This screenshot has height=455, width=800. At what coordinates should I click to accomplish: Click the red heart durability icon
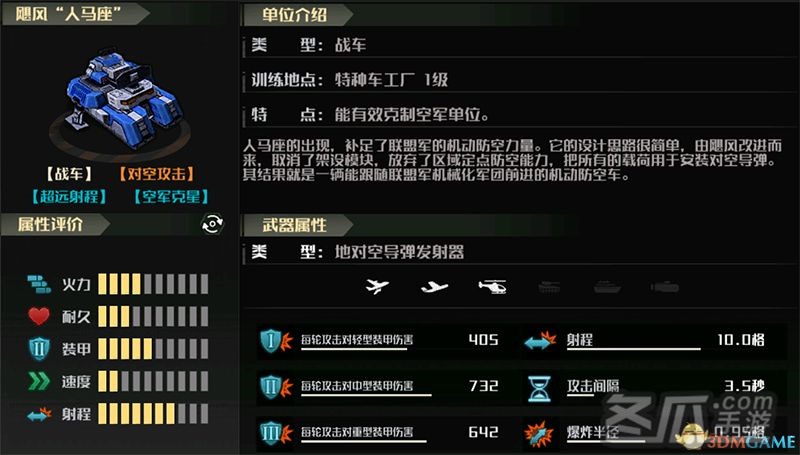pyautogui.click(x=39, y=316)
